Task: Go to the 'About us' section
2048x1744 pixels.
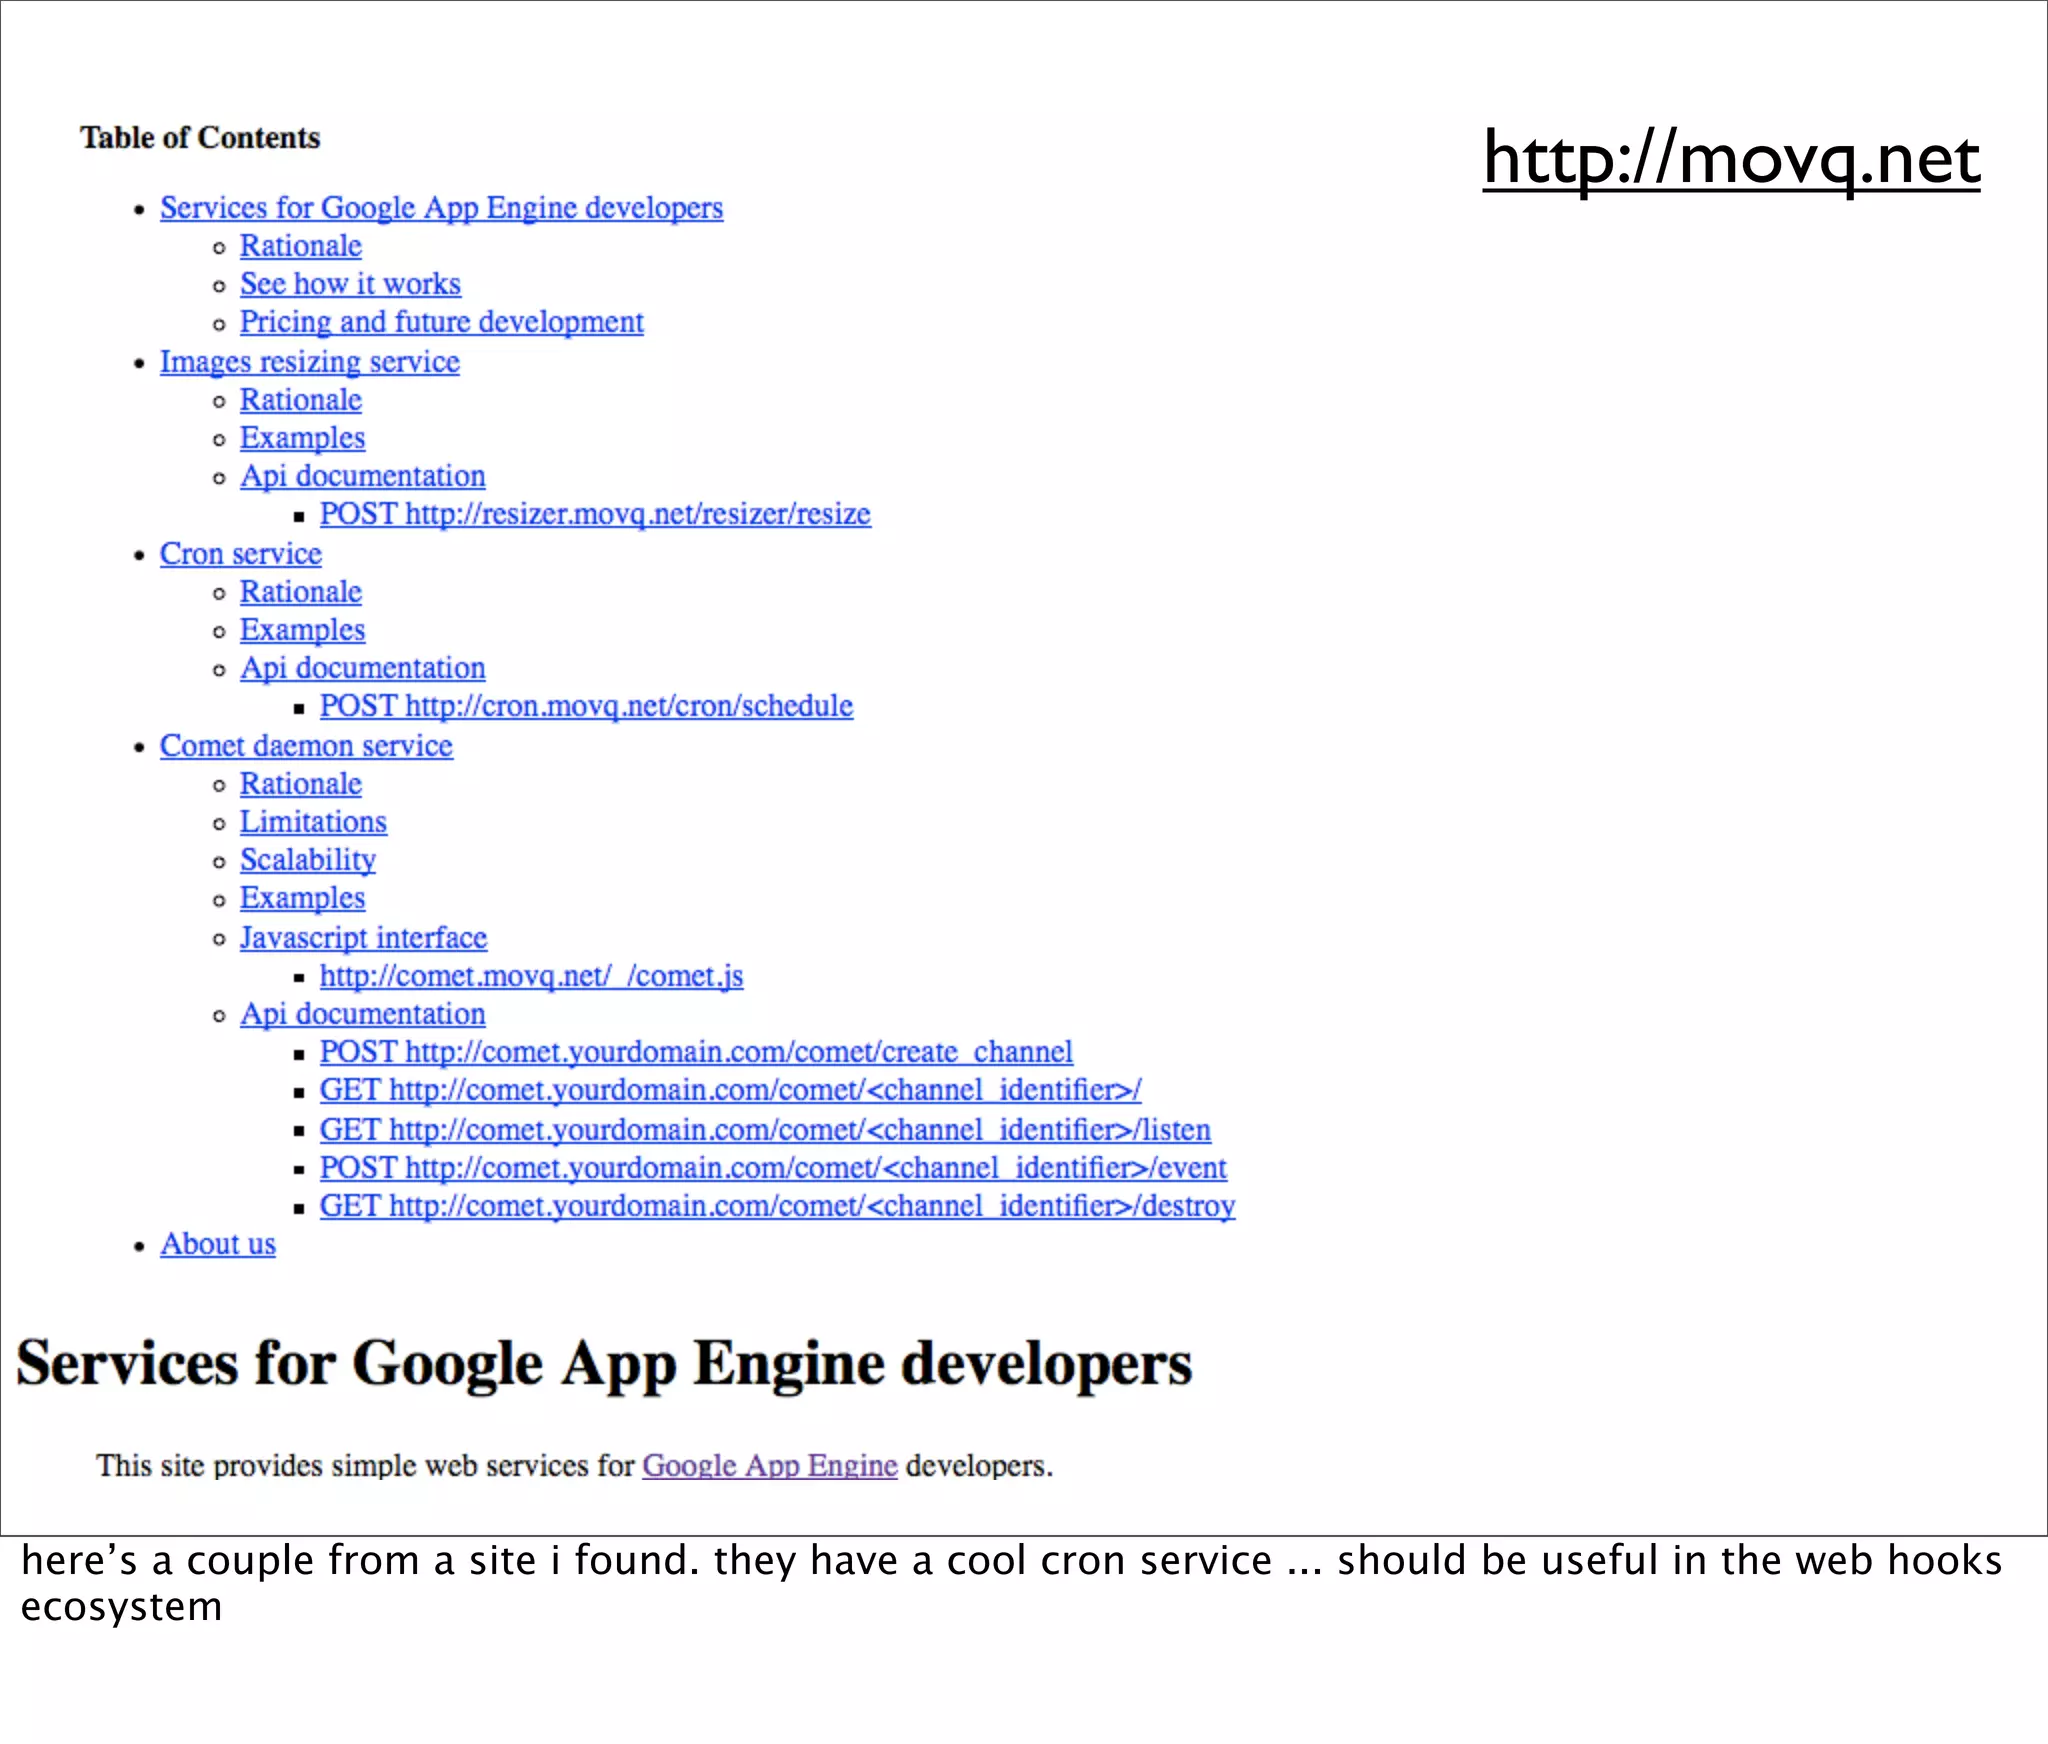Action: (x=218, y=1244)
